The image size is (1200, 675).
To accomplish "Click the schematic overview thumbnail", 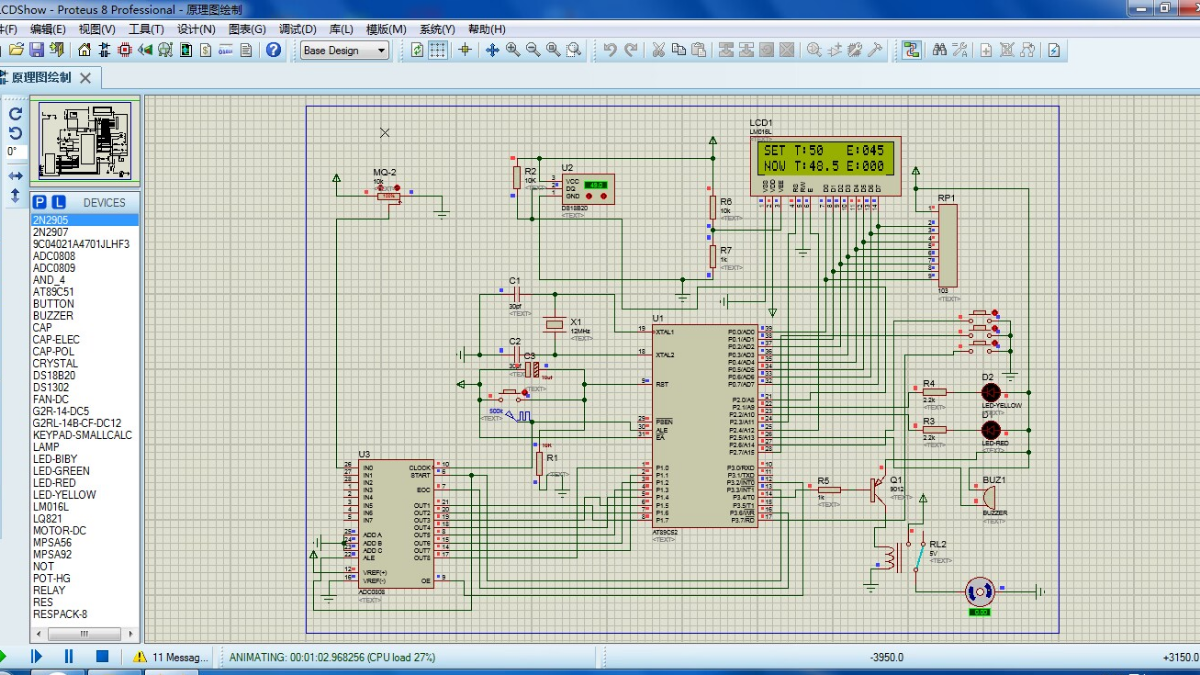I will [x=85, y=141].
